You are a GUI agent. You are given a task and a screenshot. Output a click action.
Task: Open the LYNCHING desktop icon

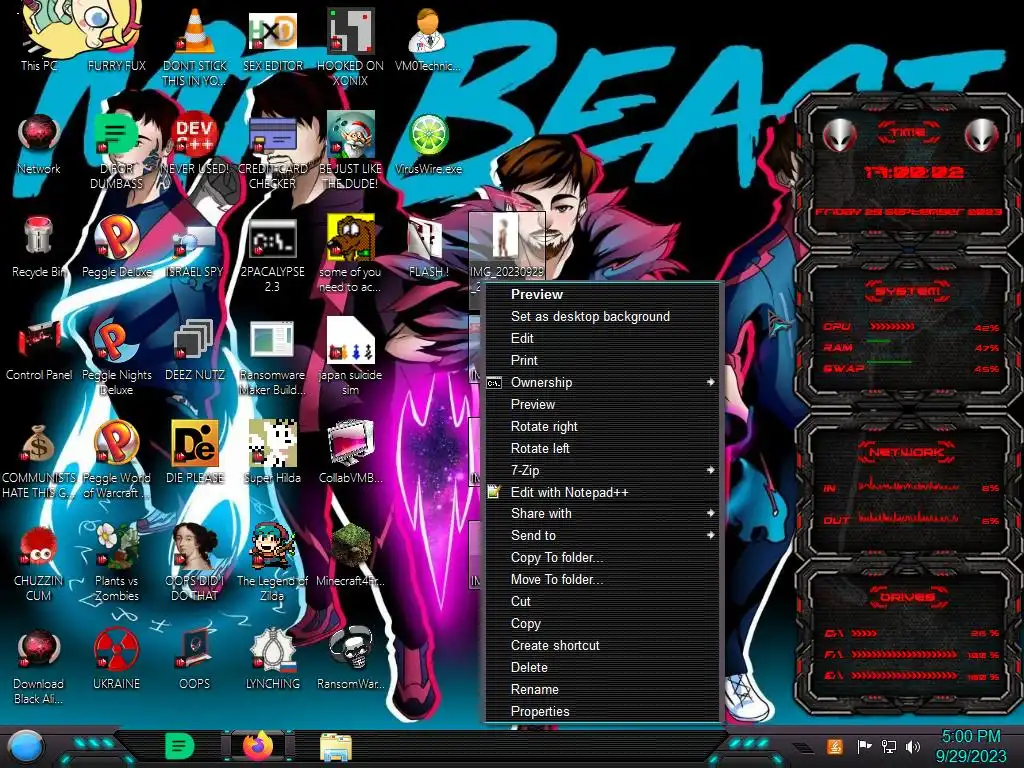tap(272, 660)
